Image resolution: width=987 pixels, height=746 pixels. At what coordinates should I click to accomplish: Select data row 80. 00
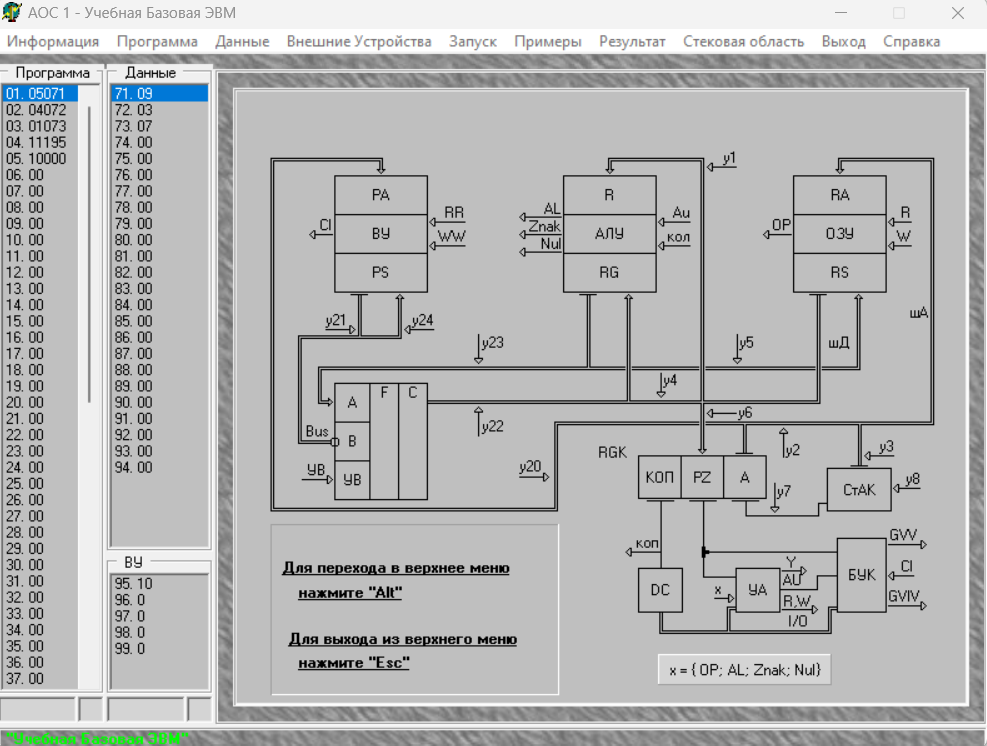click(160, 240)
